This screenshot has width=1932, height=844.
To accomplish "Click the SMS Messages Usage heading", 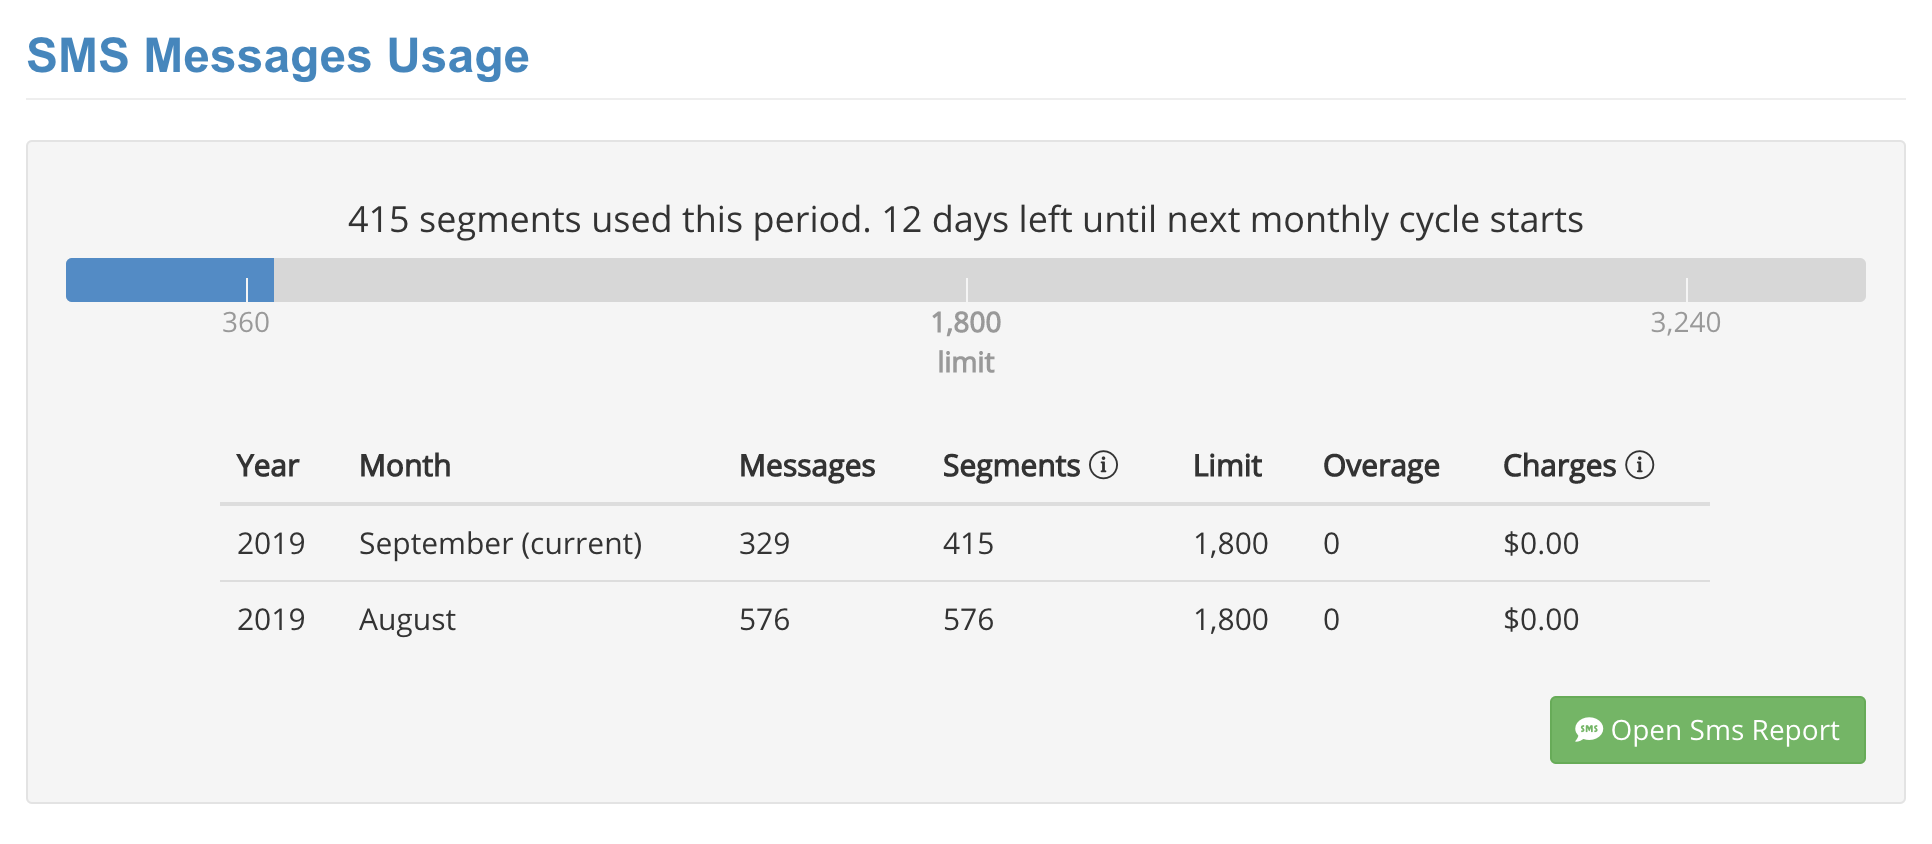I will tap(277, 56).
